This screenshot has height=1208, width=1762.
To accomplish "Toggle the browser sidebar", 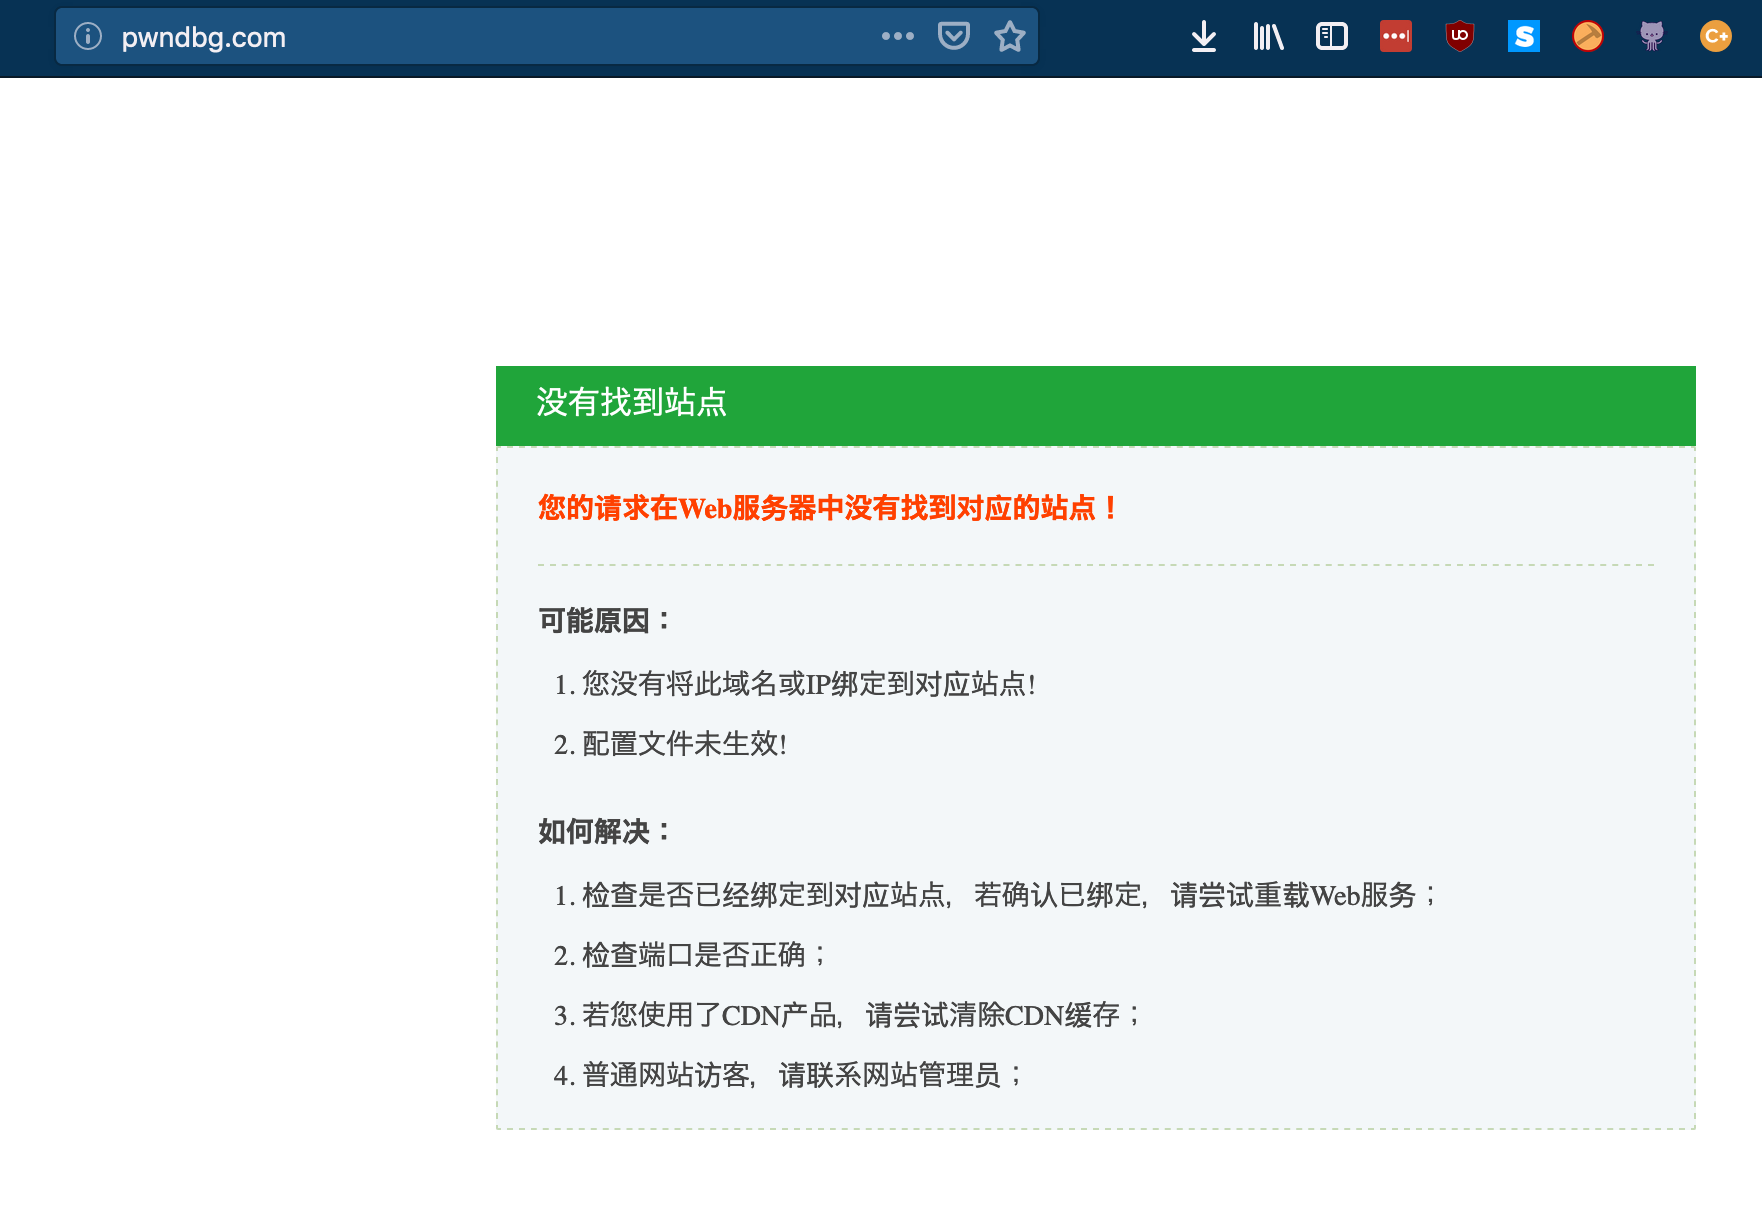I will [1331, 36].
